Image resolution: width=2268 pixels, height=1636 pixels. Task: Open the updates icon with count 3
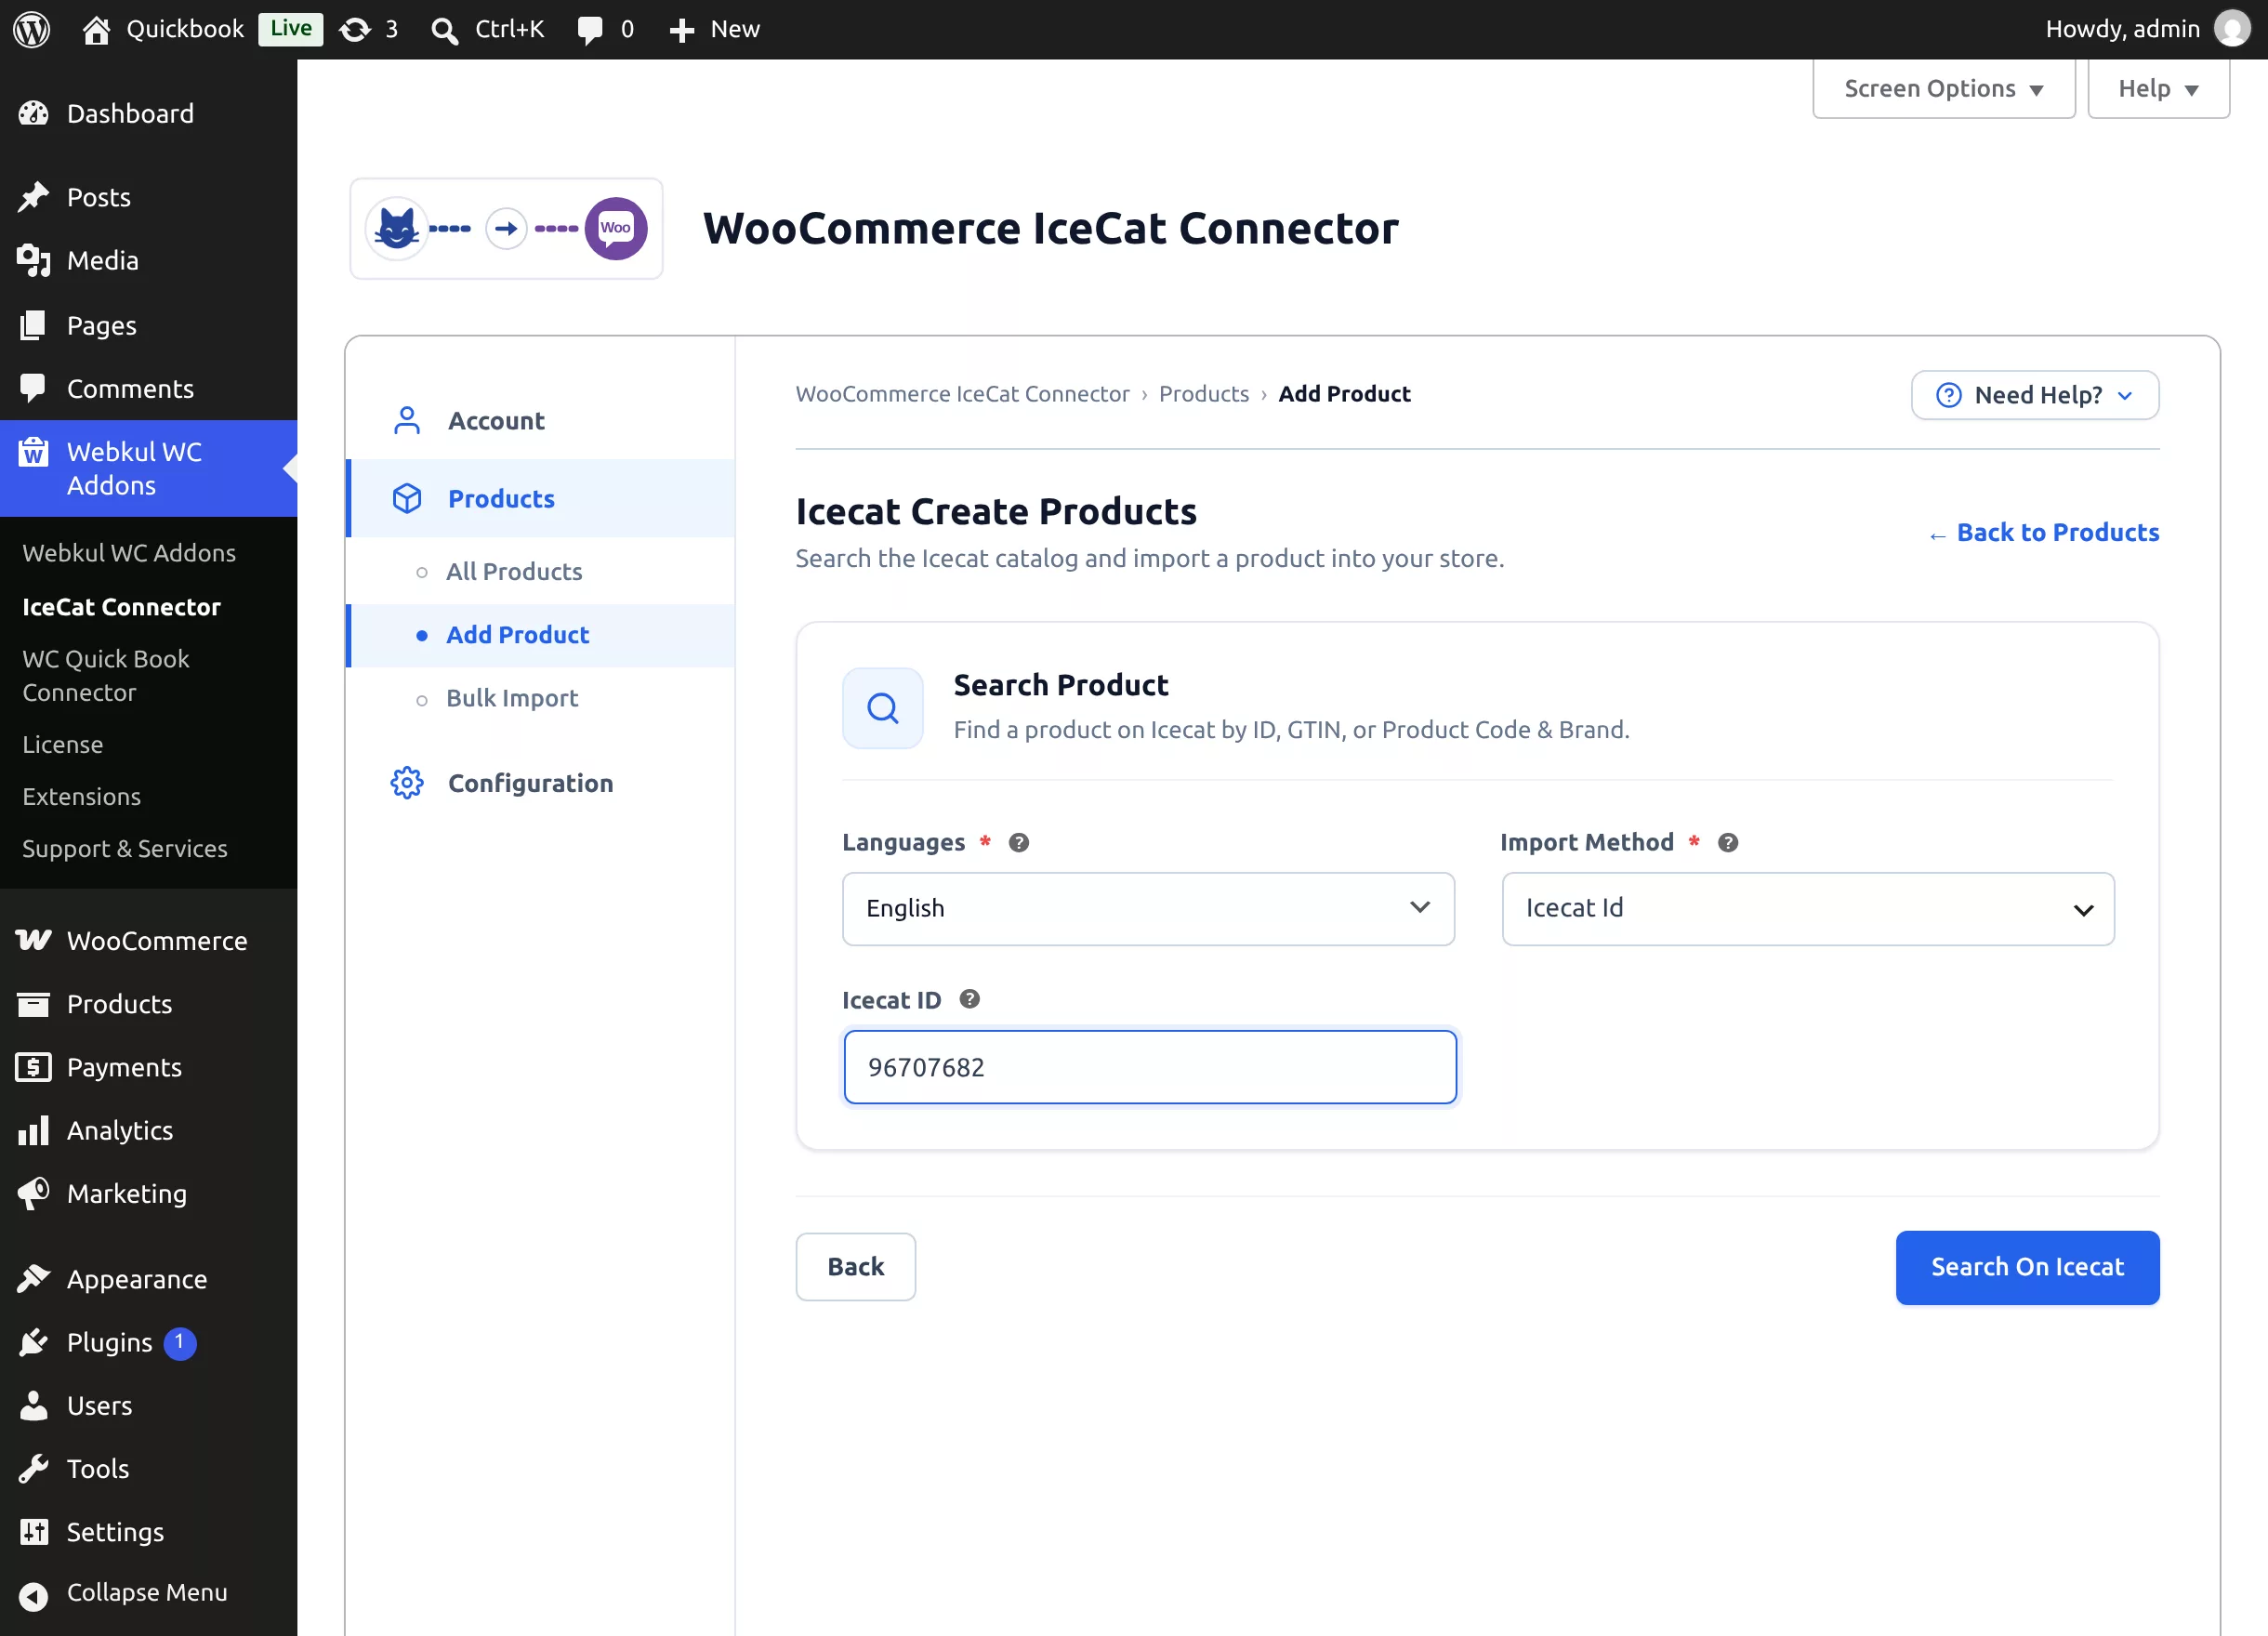(x=355, y=30)
